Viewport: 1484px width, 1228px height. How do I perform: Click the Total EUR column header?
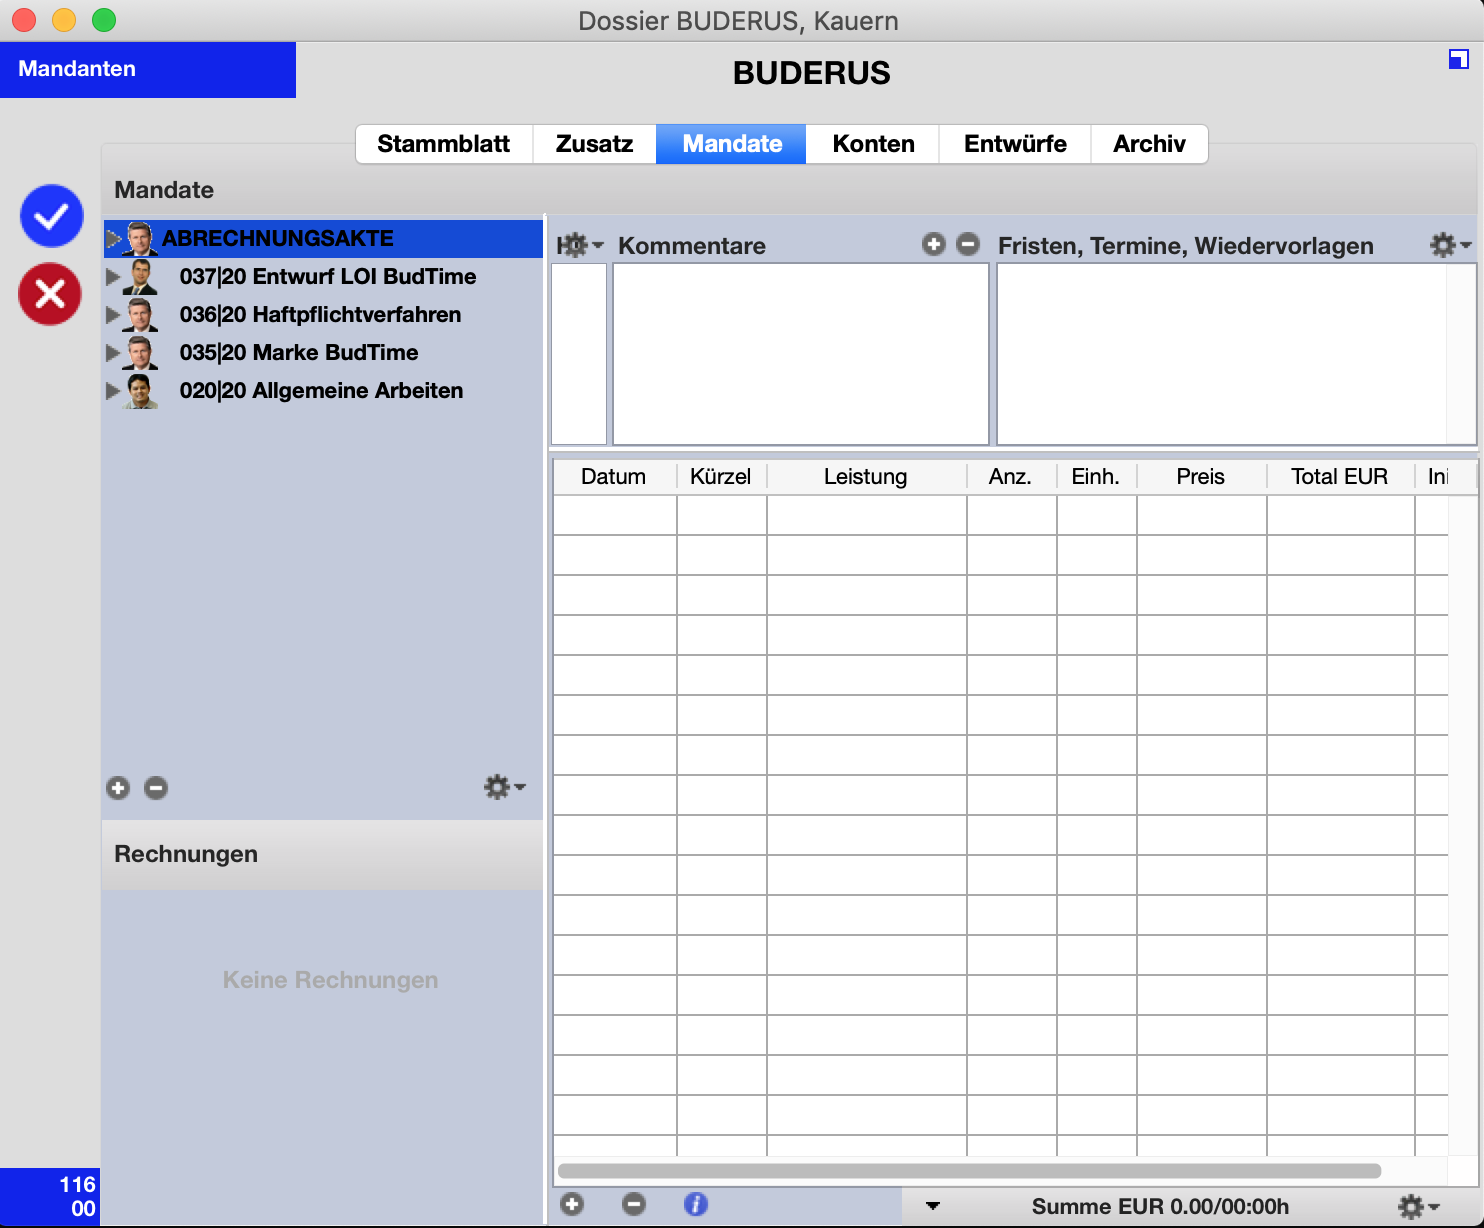(x=1340, y=477)
